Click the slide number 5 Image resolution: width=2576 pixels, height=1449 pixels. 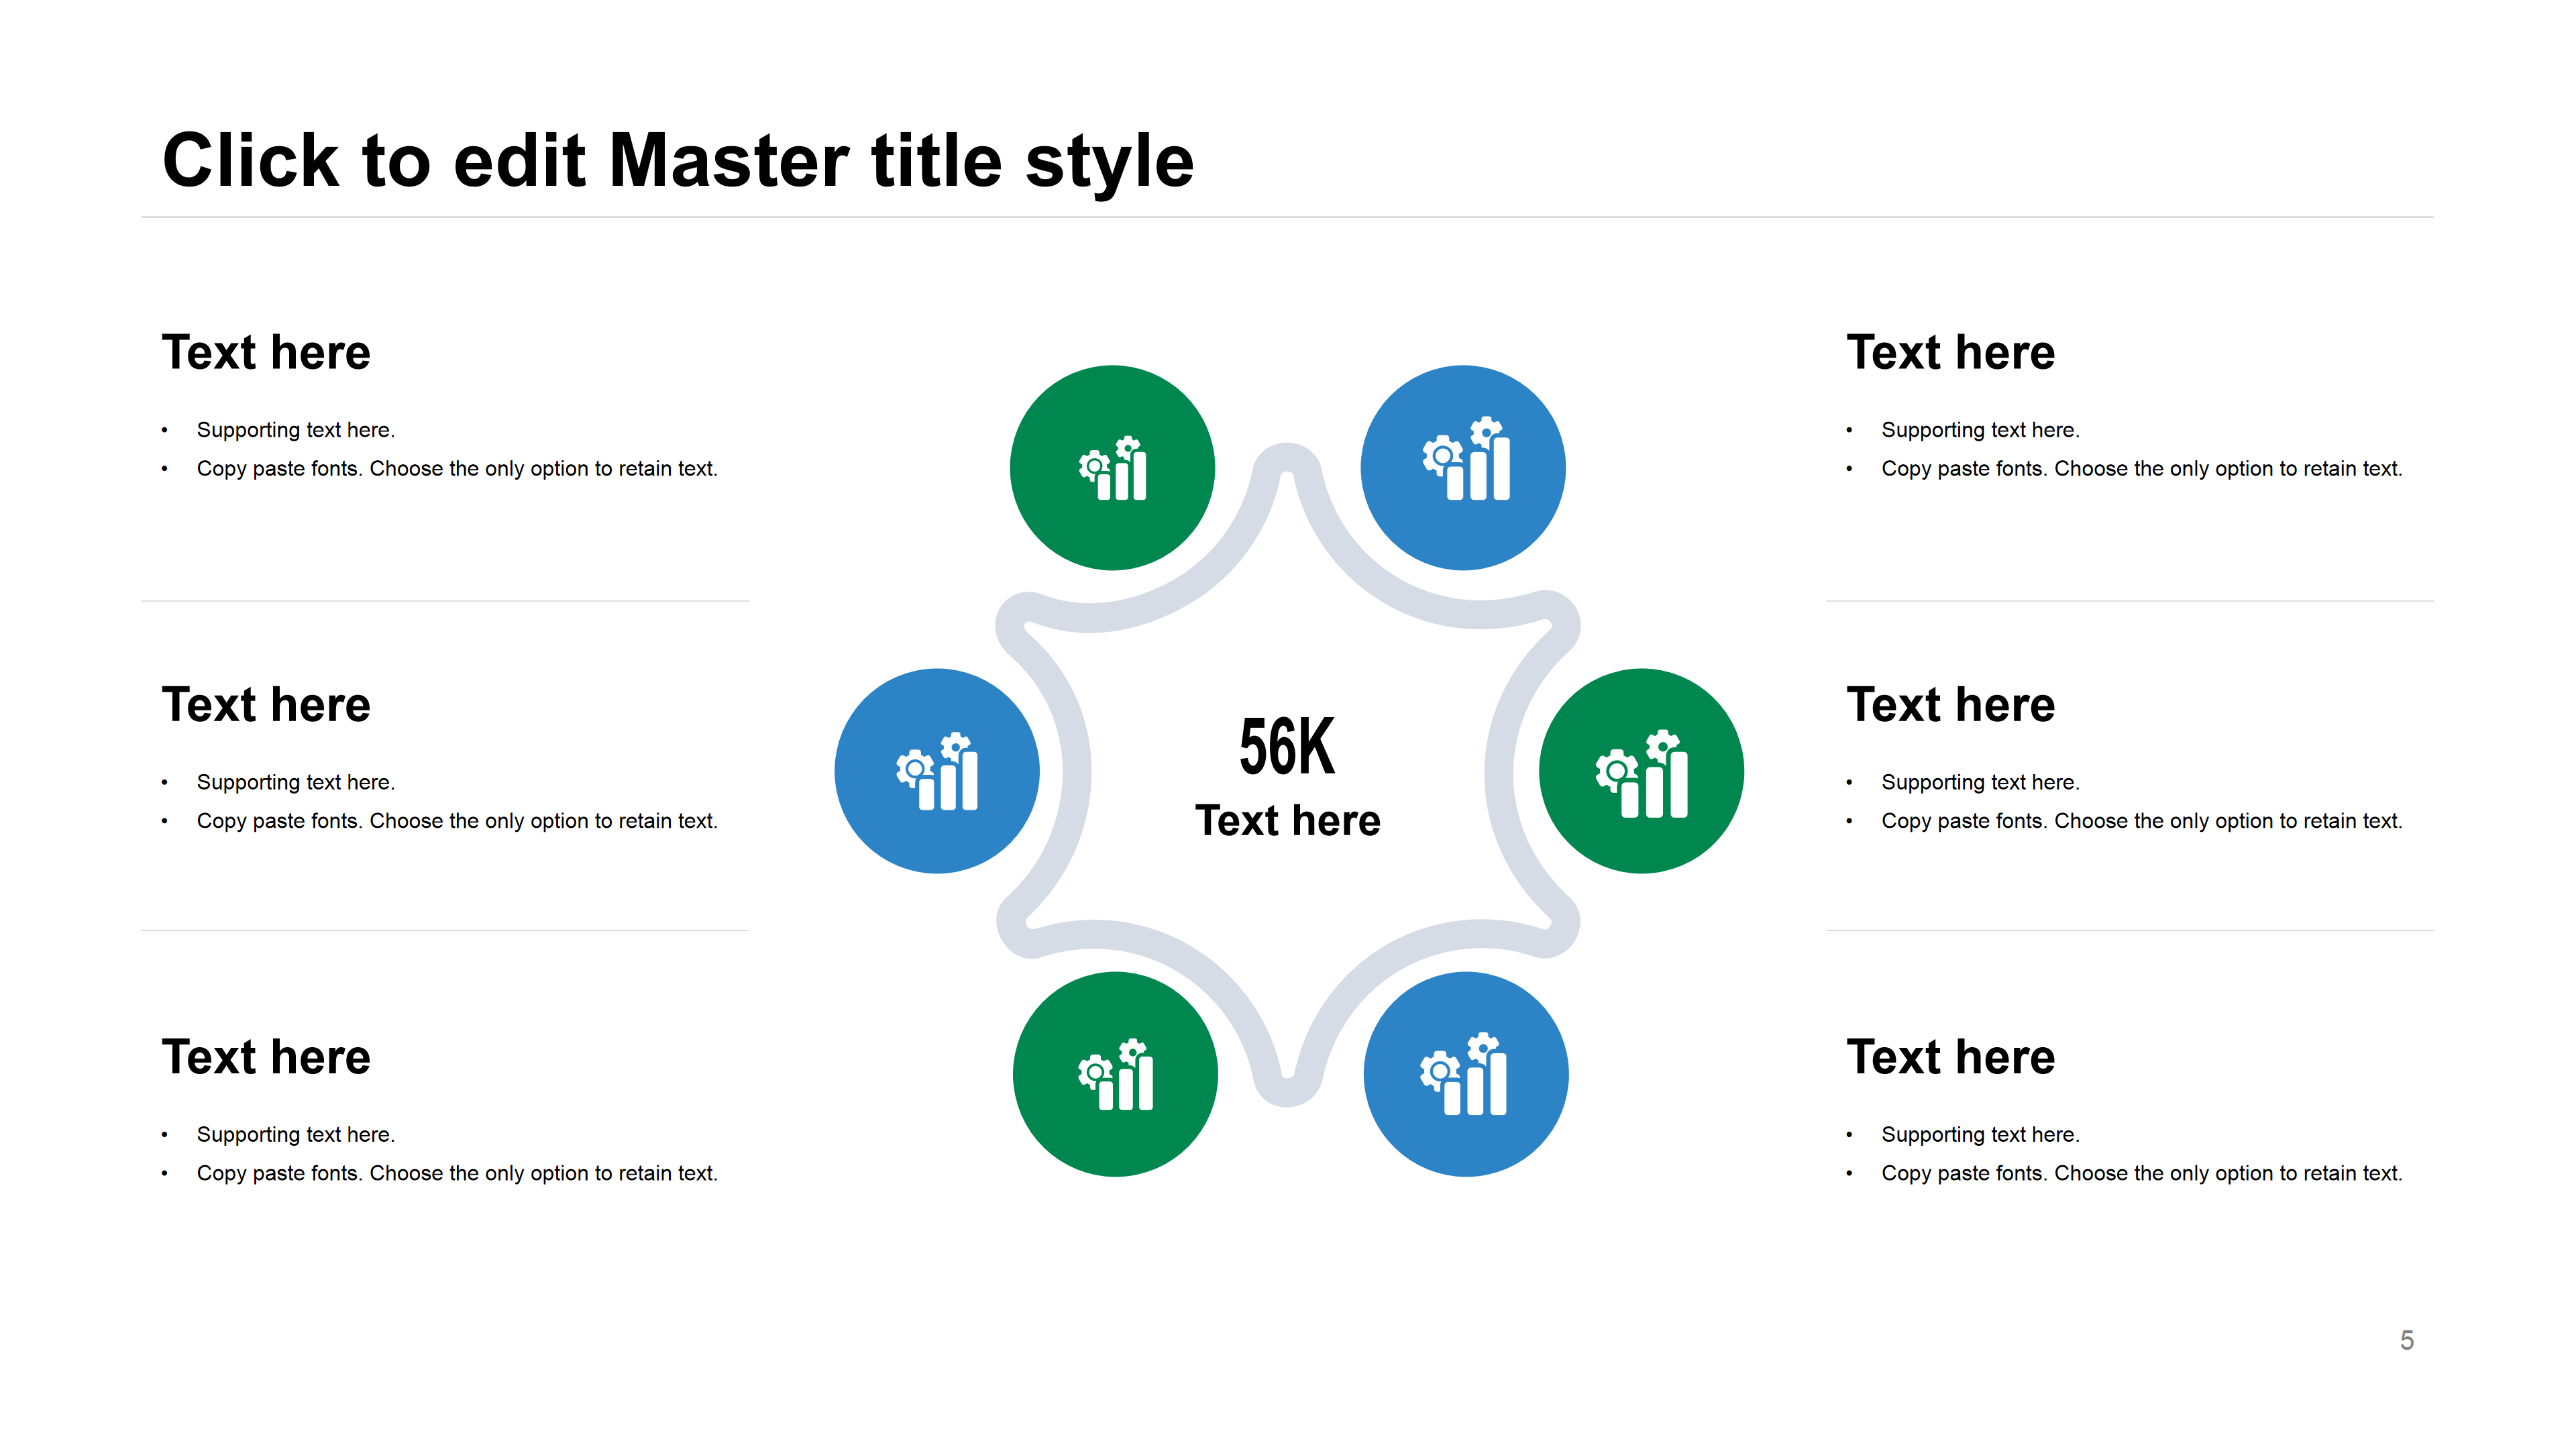tap(2407, 1340)
